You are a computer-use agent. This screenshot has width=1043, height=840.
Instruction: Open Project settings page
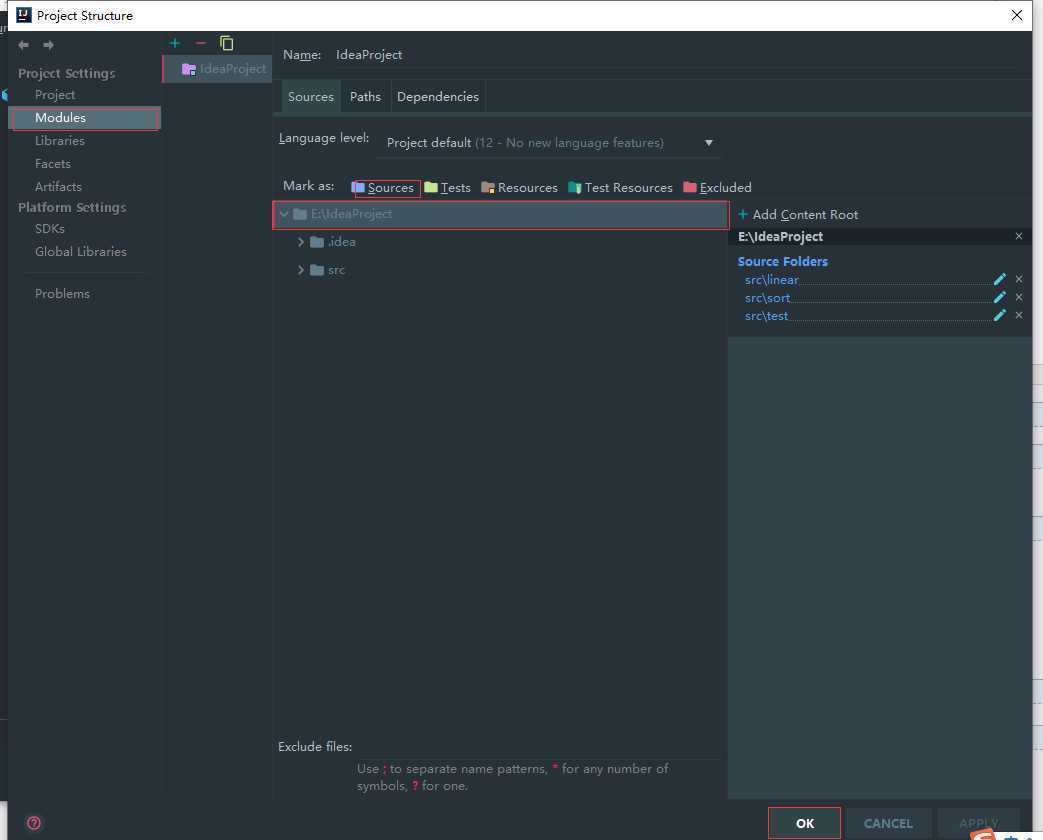(x=55, y=94)
